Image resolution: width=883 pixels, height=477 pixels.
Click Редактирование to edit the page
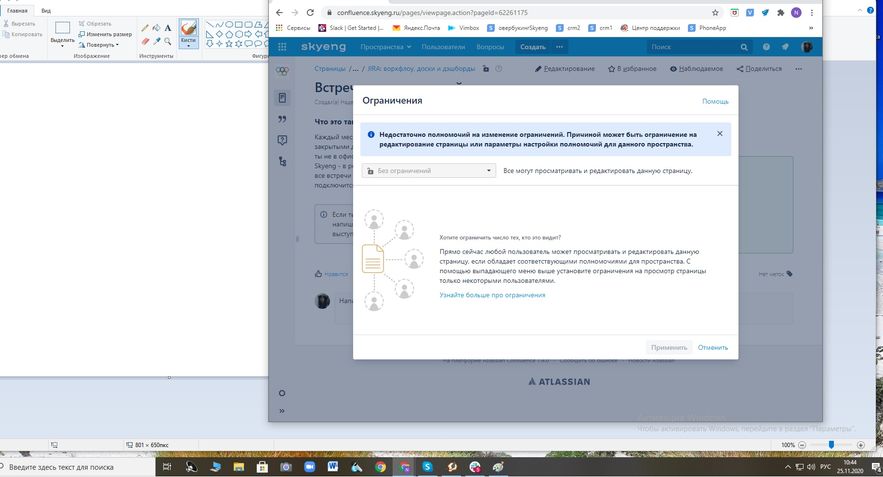(565, 69)
